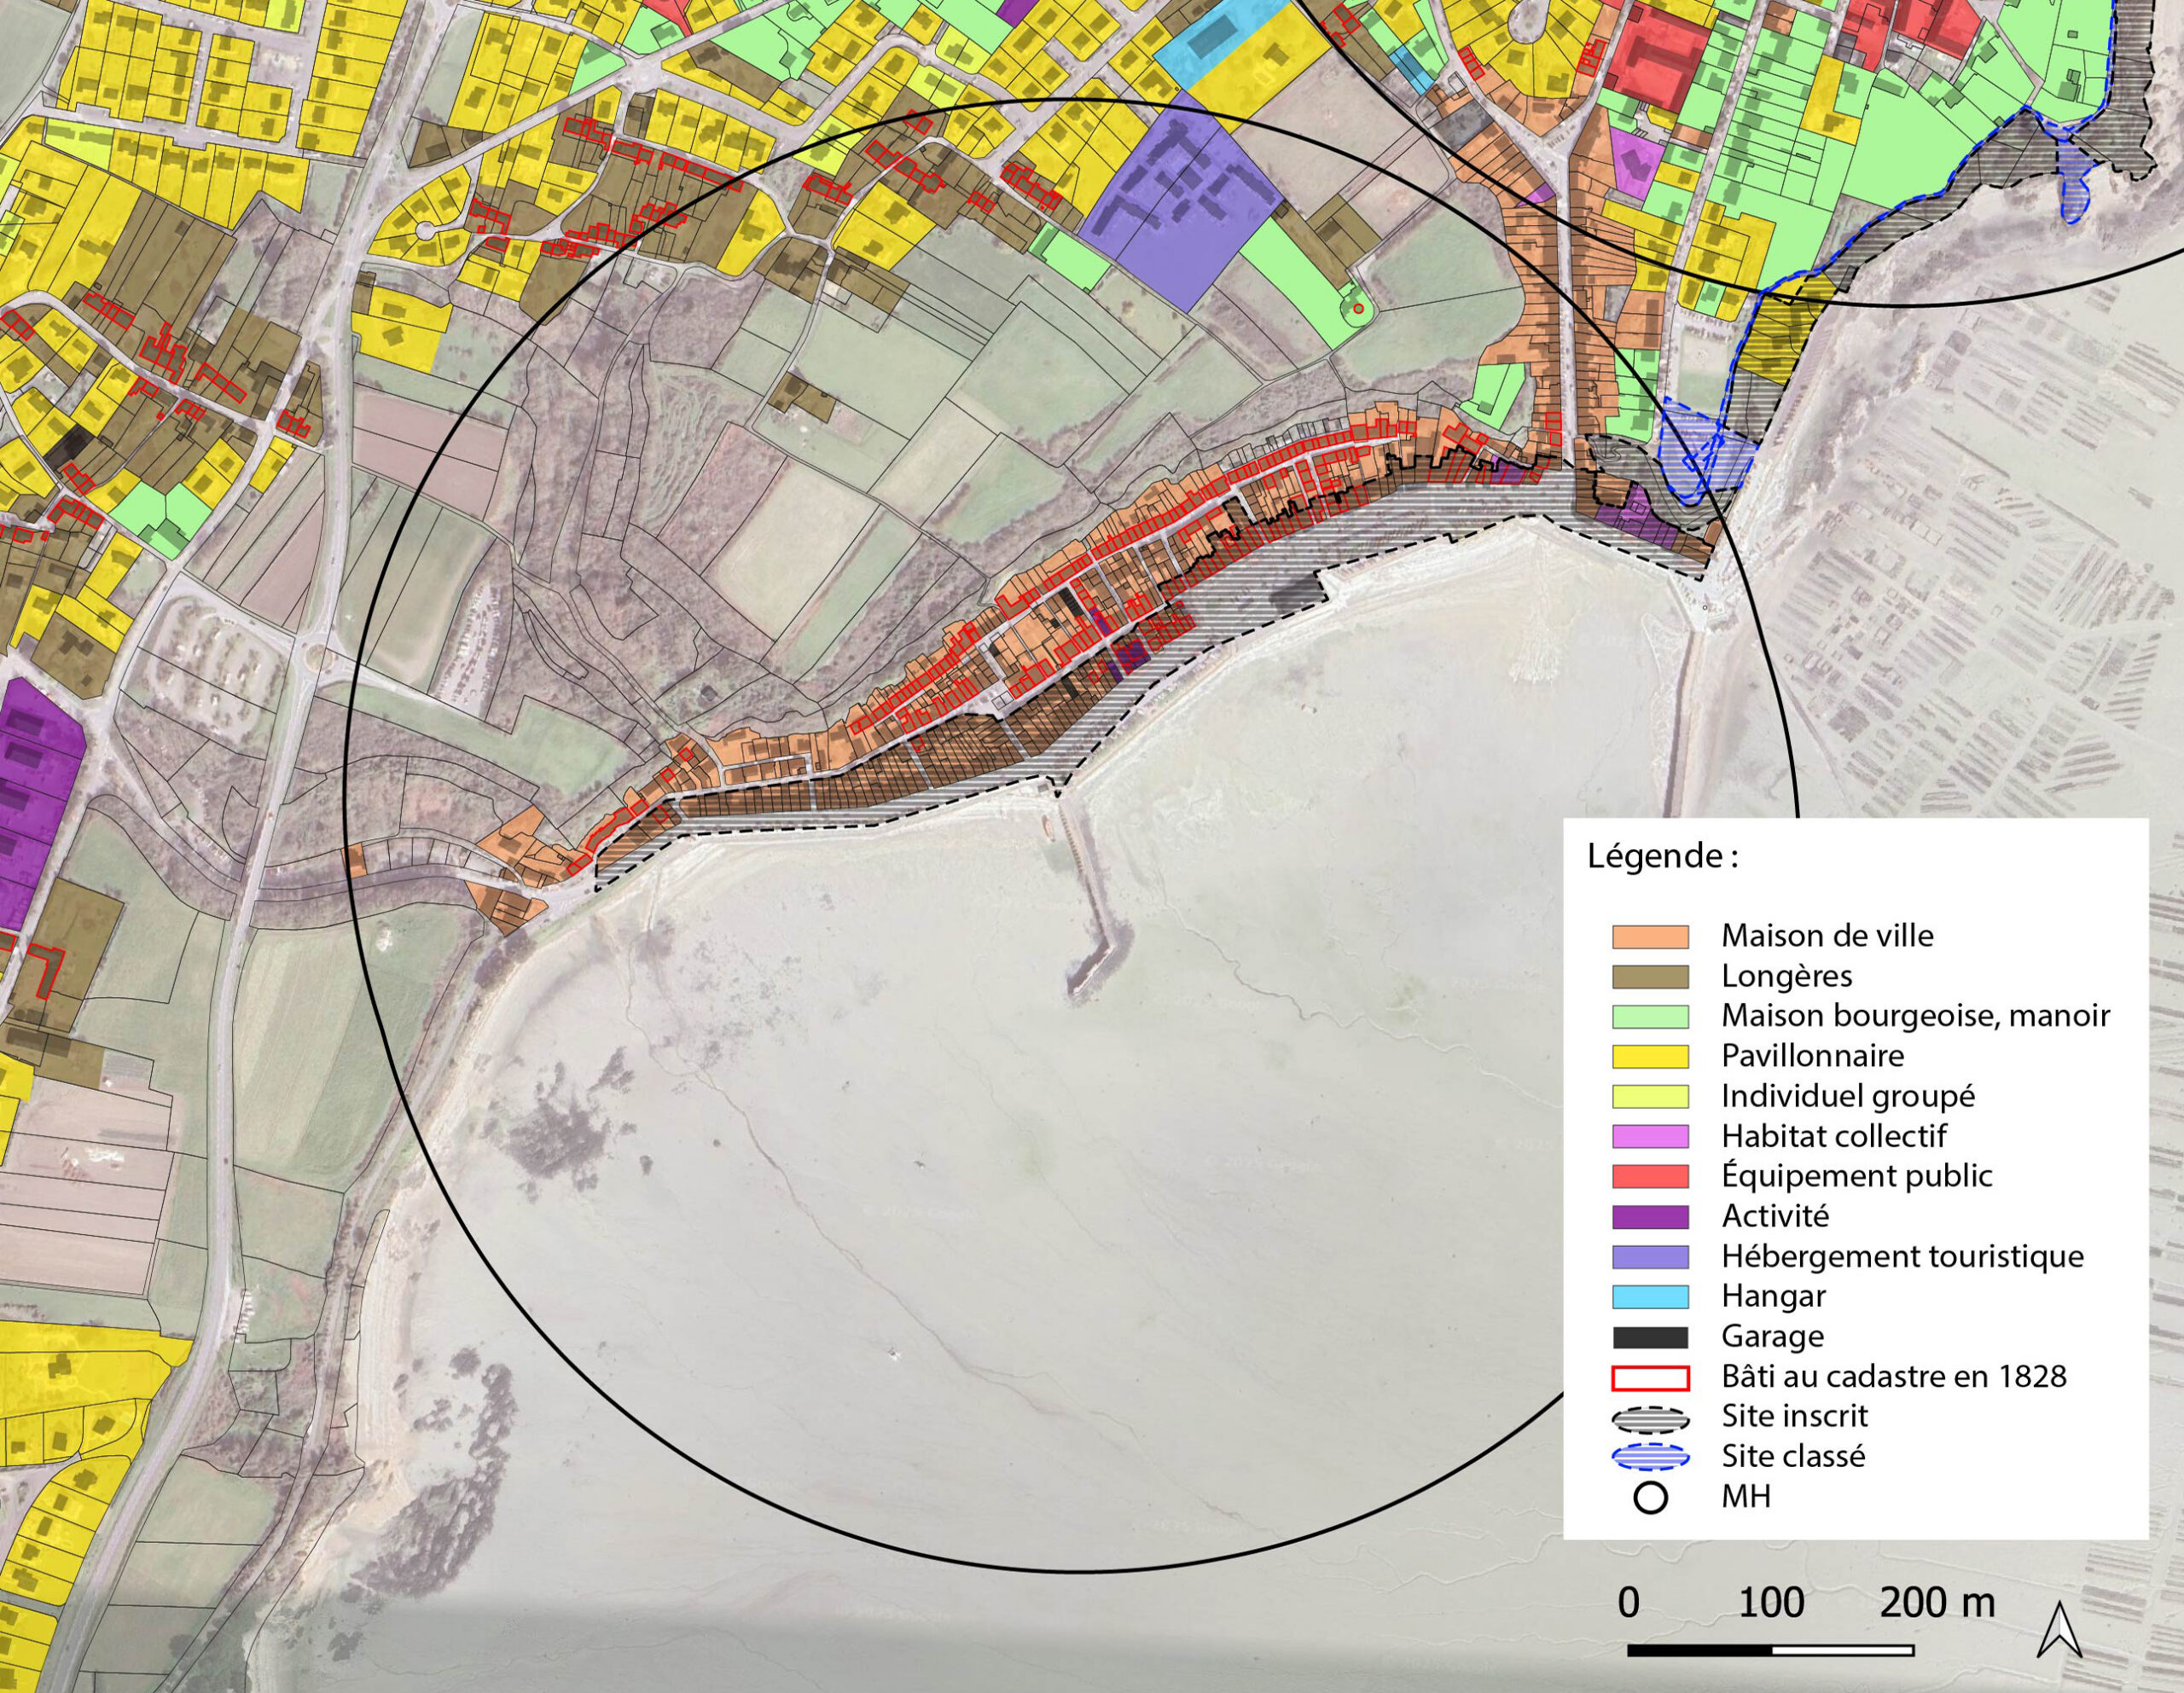2184x1693 pixels.
Task: Click the Pavillonnaire yellow legend swatch
Action: pos(1650,1056)
